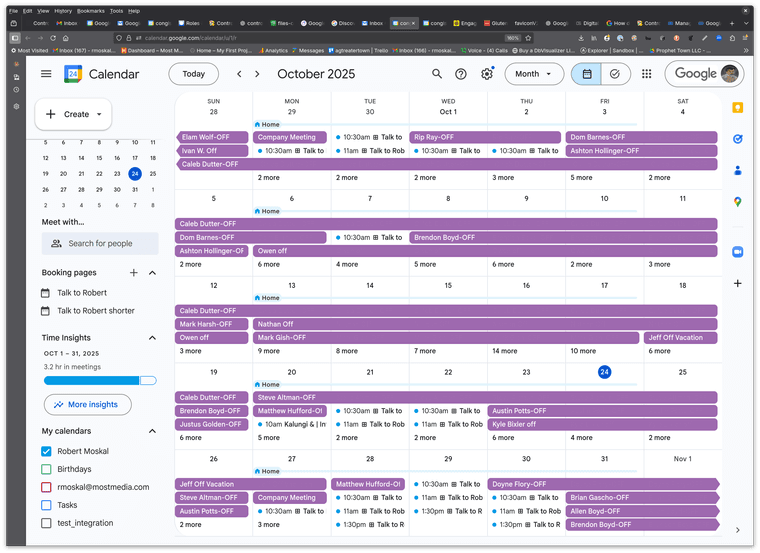The height and width of the screenshot is (553, 760).
Task: Open the Settings gear menu
Action: [x=487, y=74]
